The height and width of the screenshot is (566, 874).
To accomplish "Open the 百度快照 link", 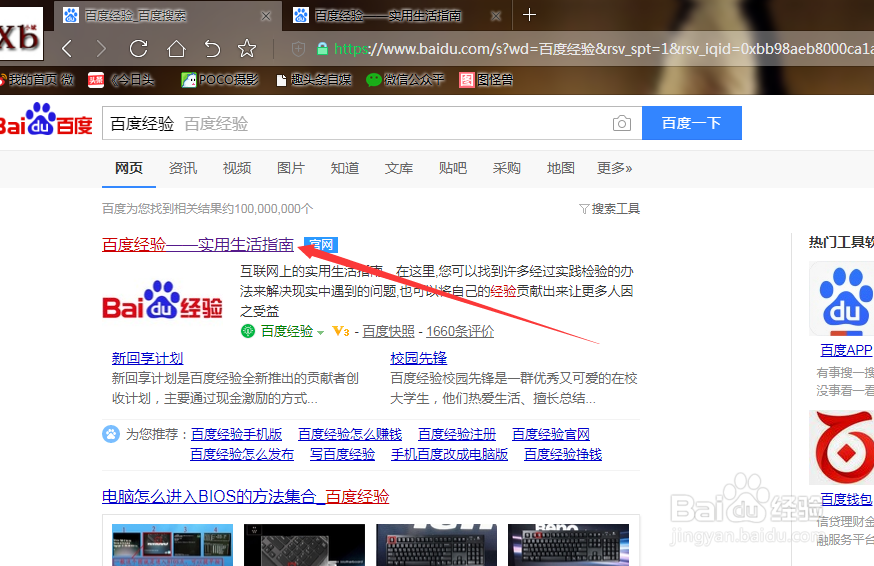I will [x=389, y=331].
